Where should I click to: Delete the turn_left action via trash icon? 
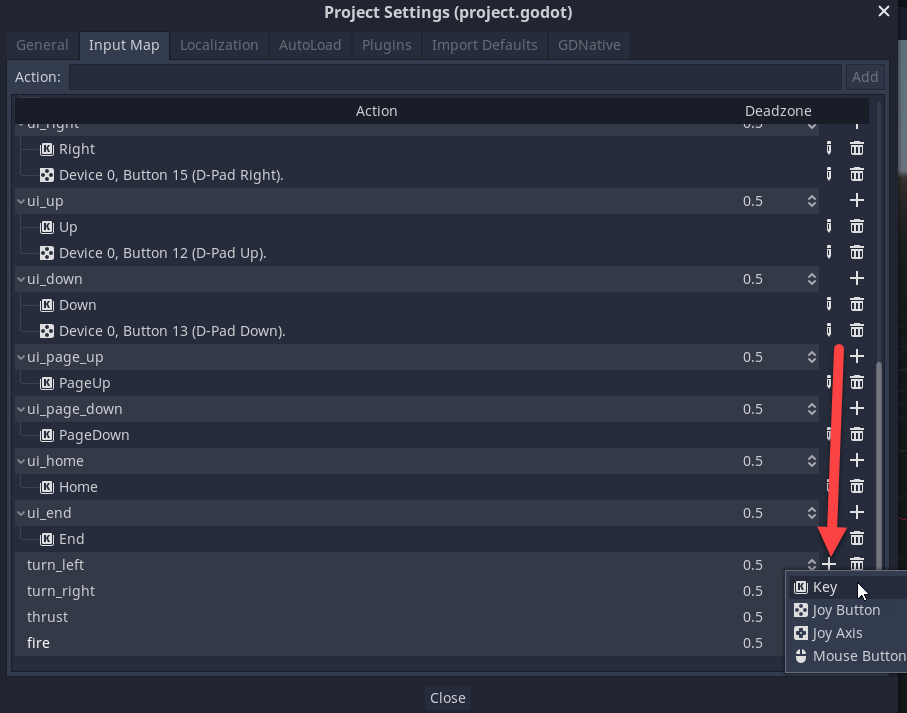tap(856, 565)
